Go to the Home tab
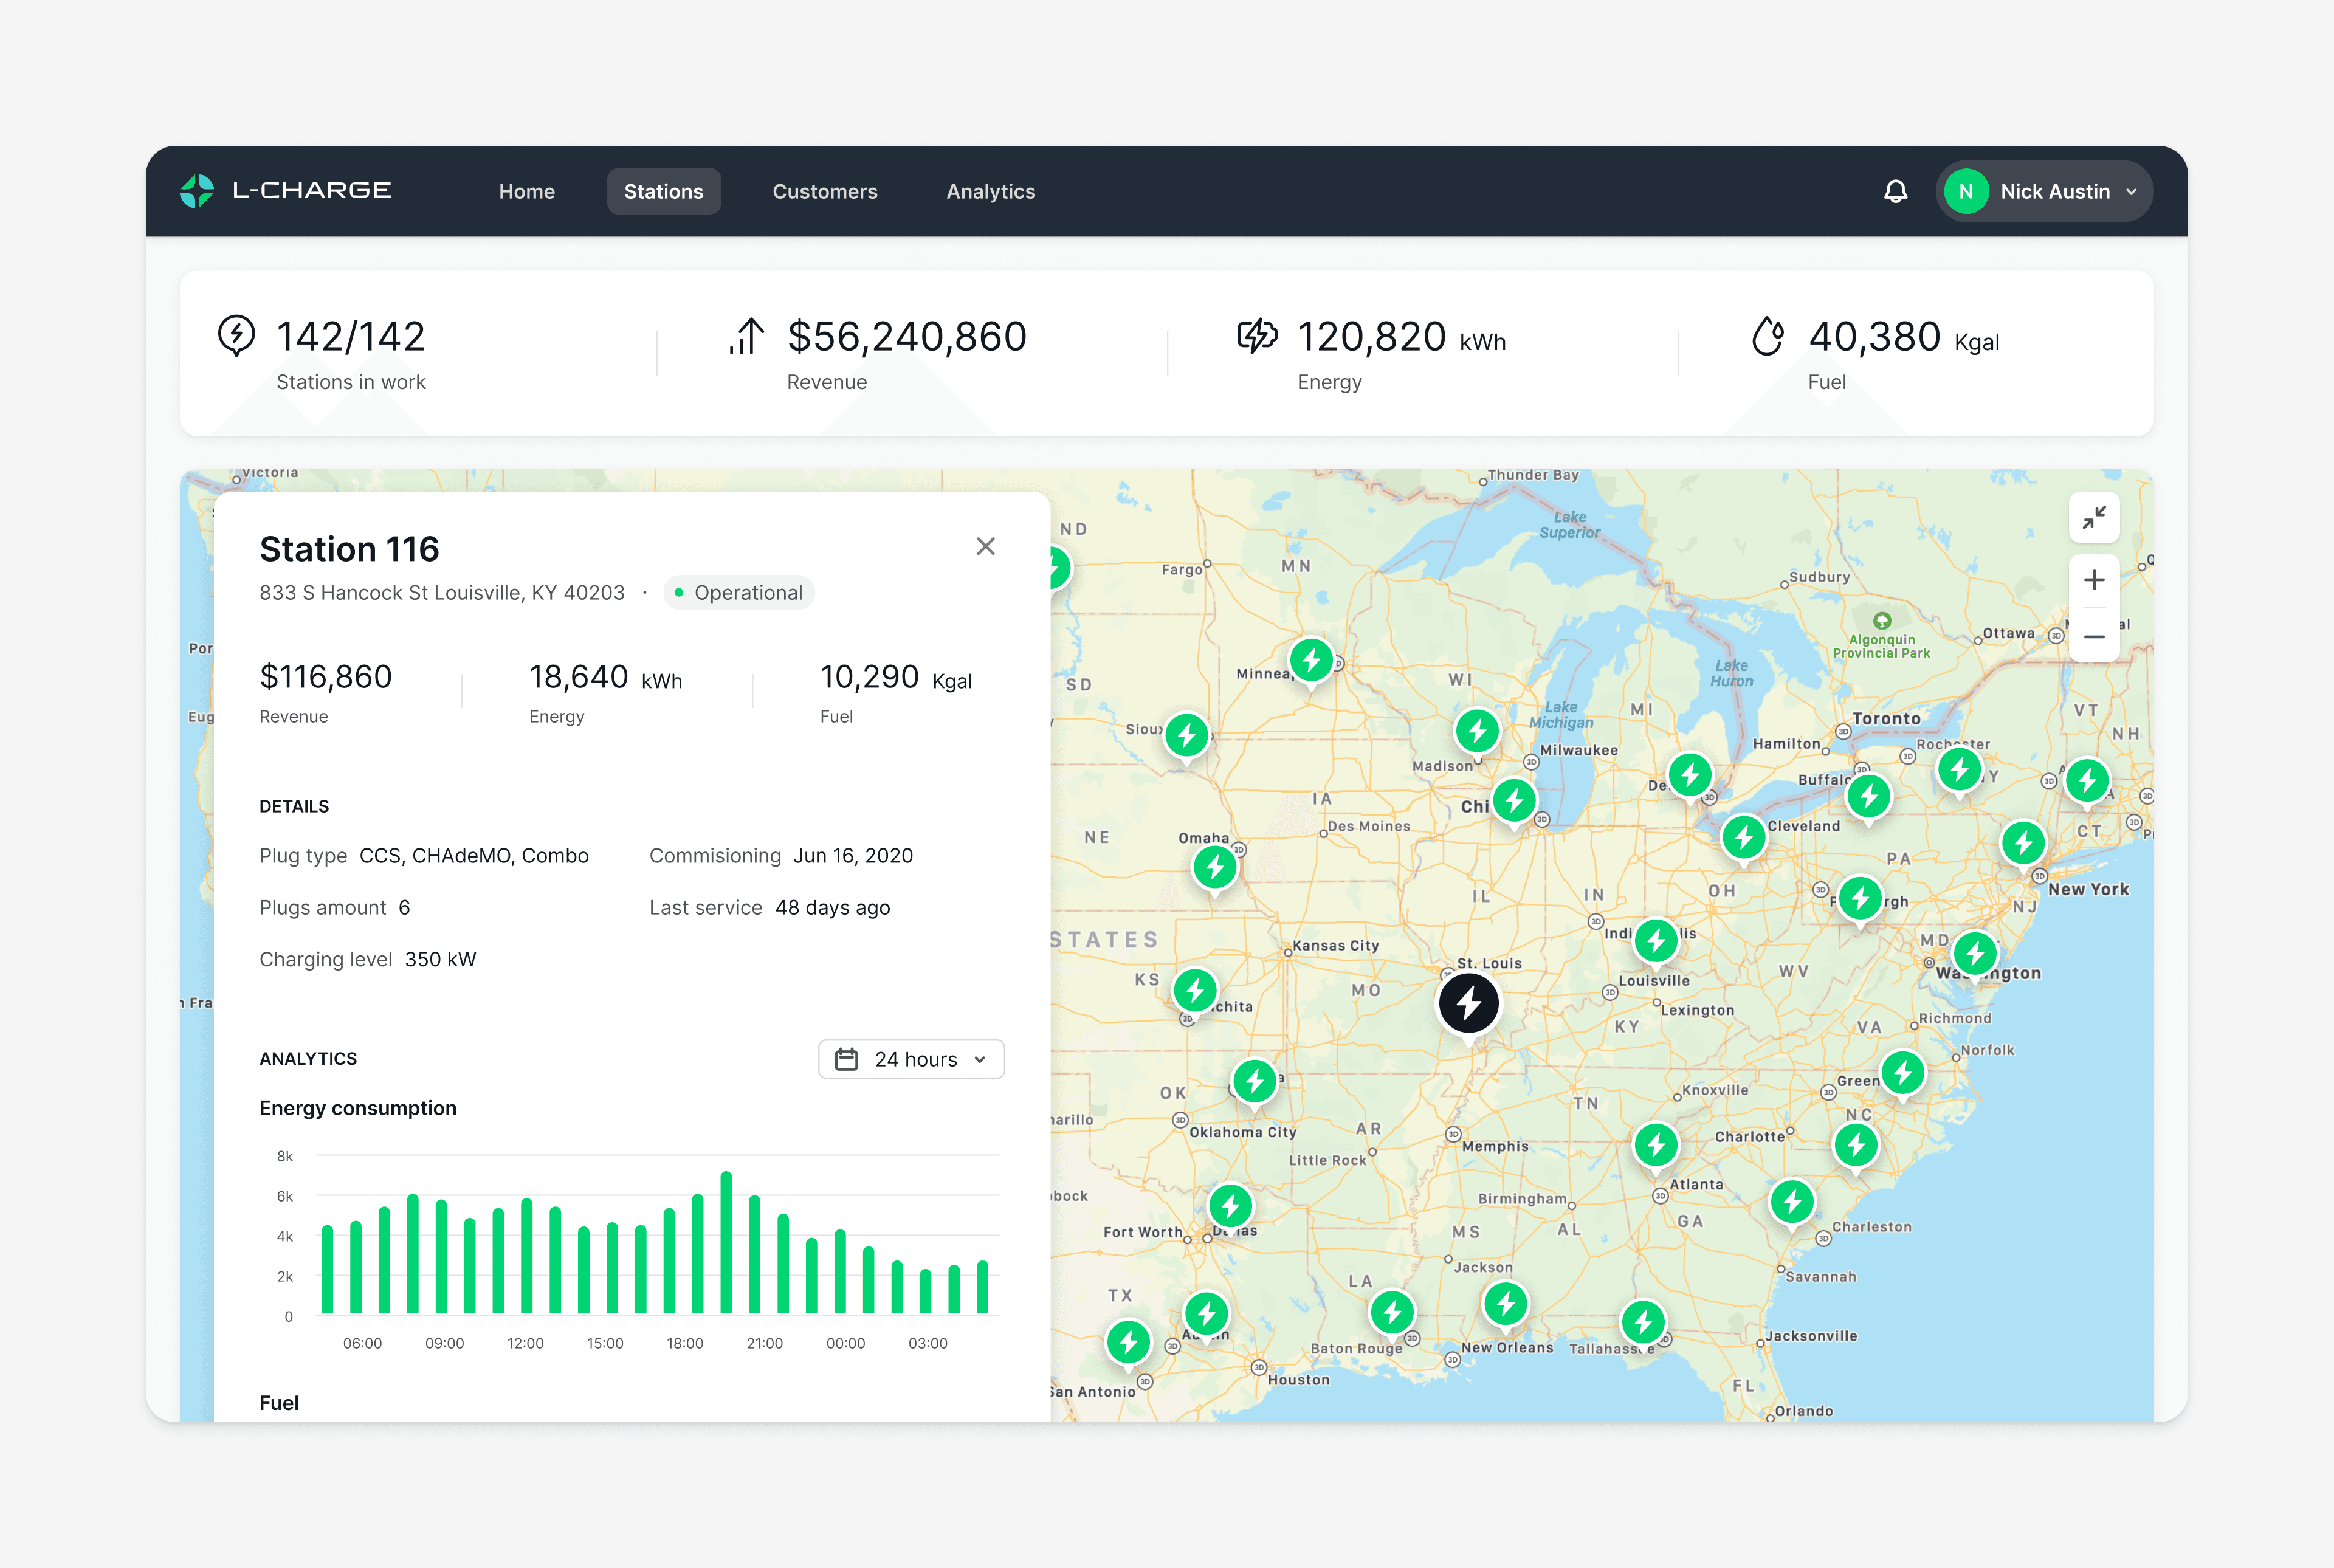 (x=526, y=191)
